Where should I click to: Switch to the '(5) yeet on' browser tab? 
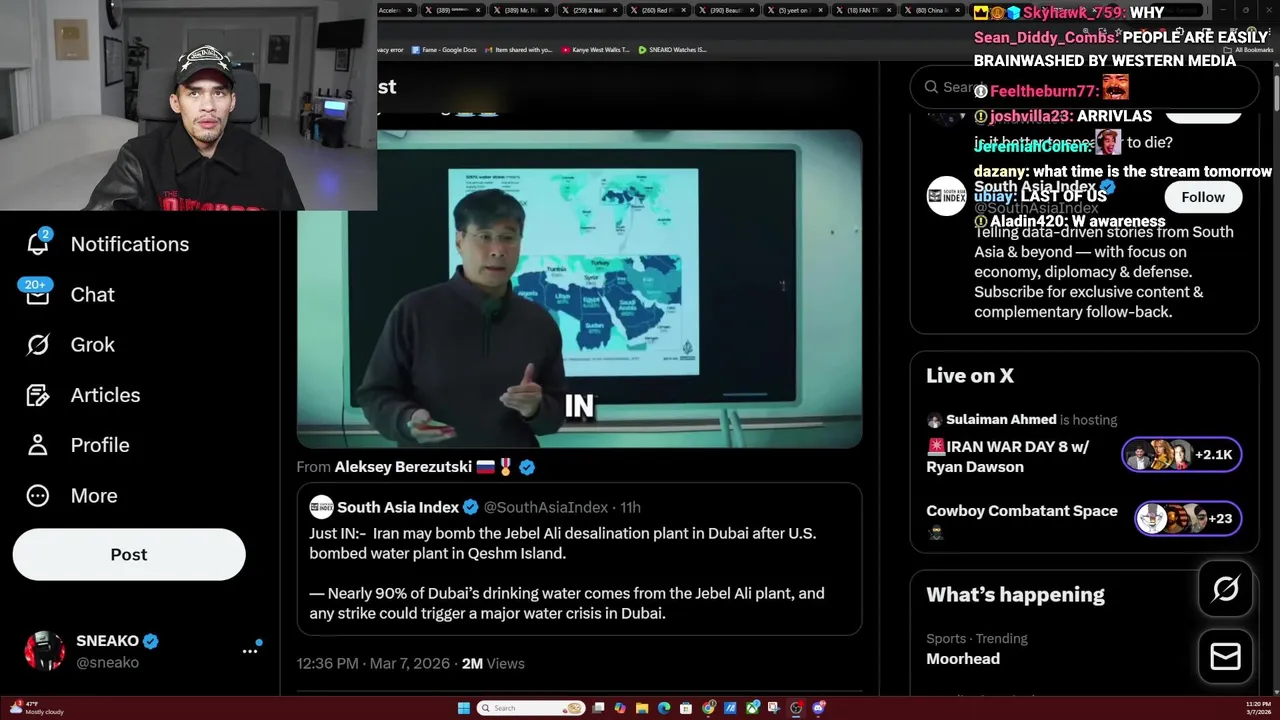pos(796,10)
